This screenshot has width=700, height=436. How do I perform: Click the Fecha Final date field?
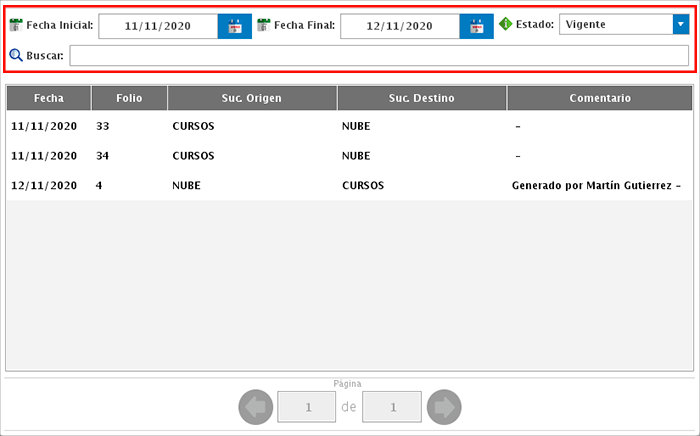point(400,26)
